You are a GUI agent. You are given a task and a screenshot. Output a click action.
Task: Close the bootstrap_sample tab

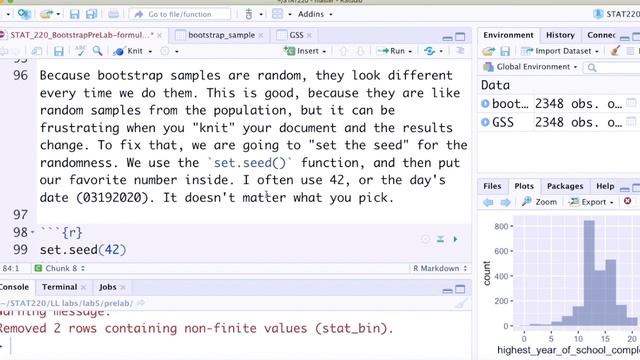tap(261, 36)
